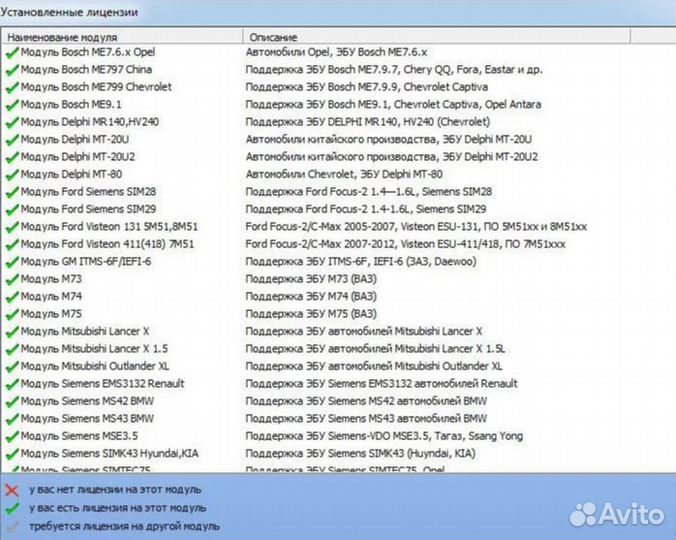Select row text Модуль M75

pyautogui.click(x=51, y=314)
